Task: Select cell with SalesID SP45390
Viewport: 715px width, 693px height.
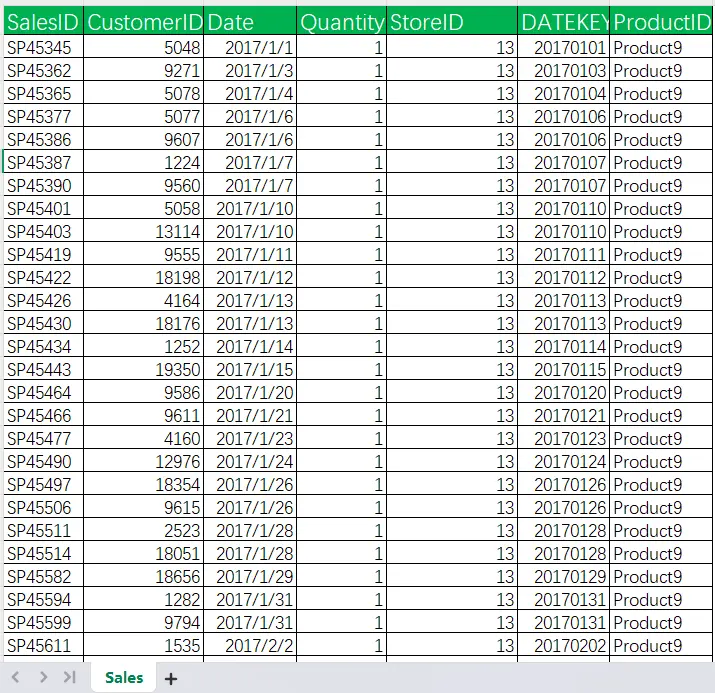Action: point(43,184)
